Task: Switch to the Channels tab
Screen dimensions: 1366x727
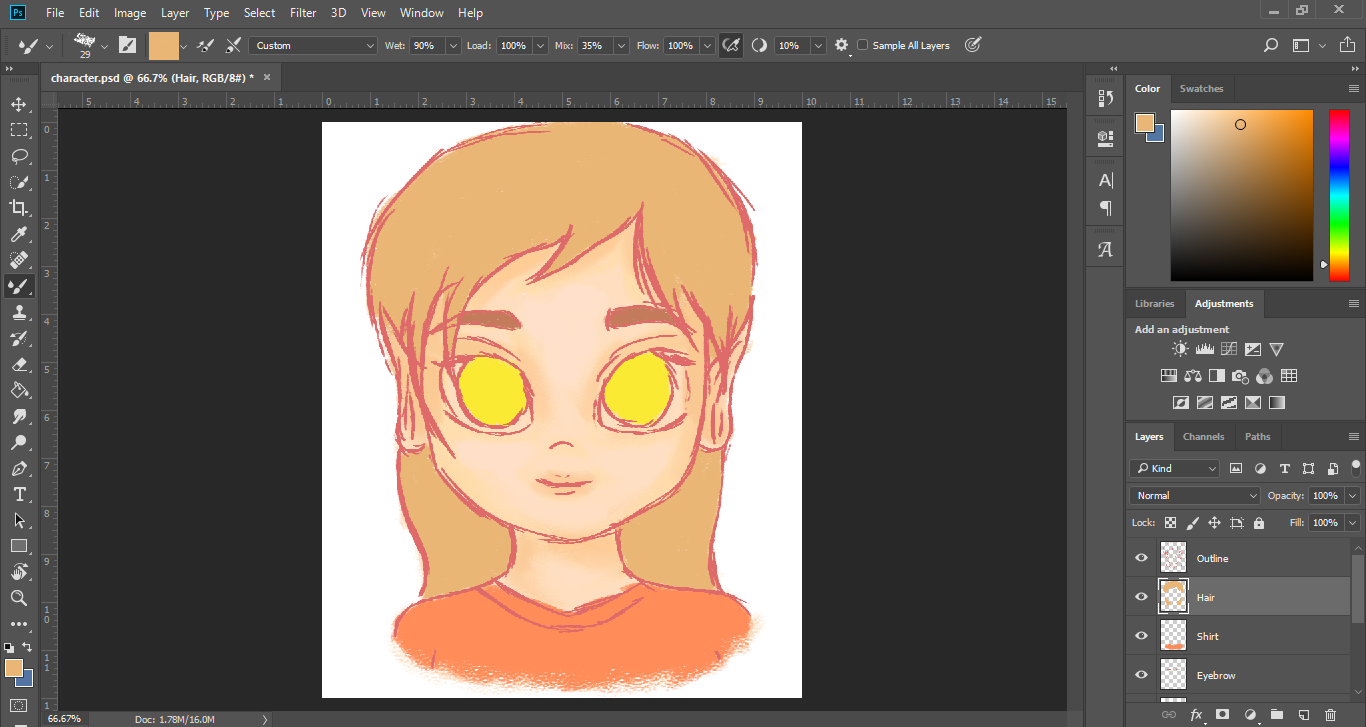Action: 1203,436
